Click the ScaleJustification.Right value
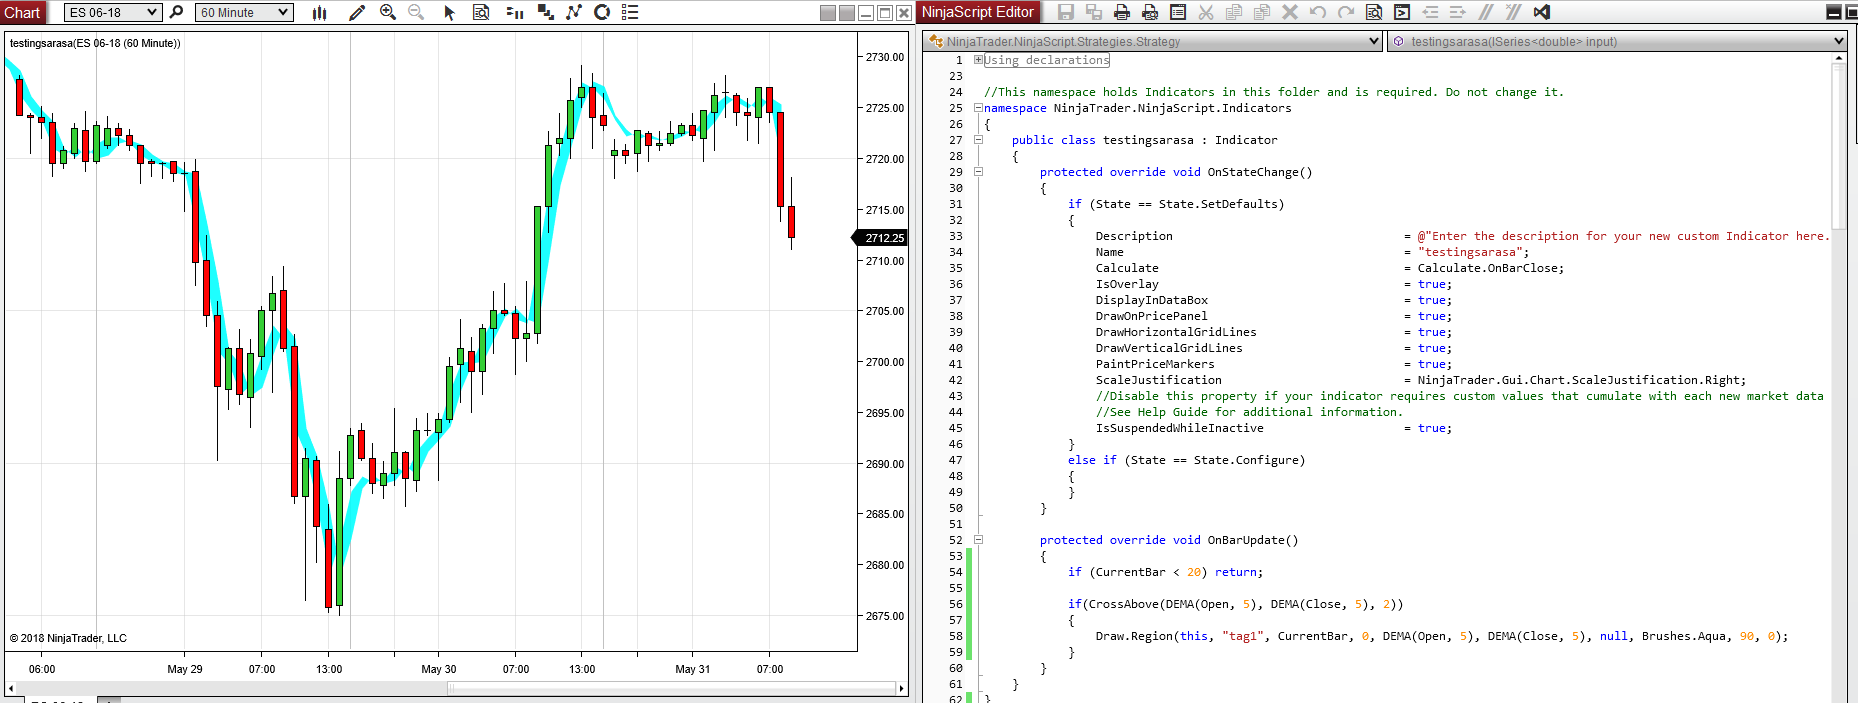This screenshot has width=1858, height=703. point(1581,380)
